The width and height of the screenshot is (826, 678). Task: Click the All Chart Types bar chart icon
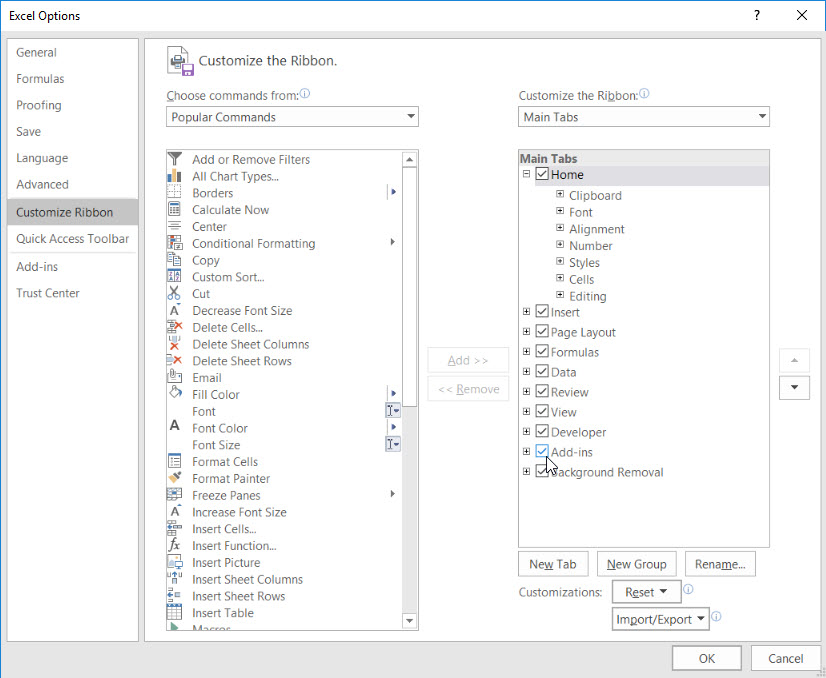(x=174, y=175)
